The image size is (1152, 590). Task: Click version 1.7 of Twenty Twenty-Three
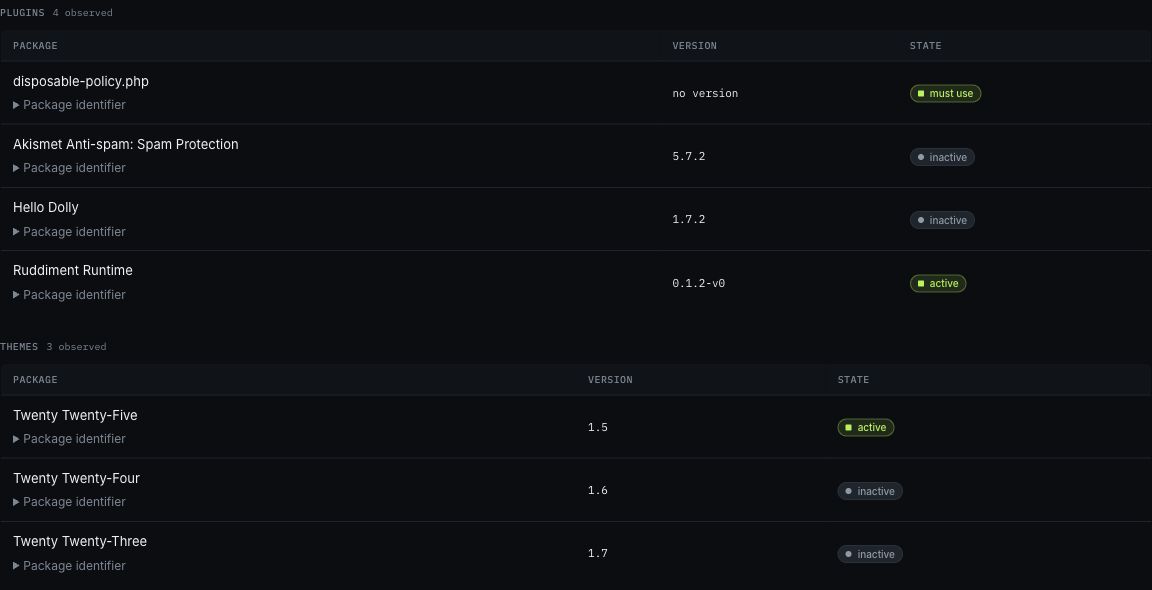597,554
